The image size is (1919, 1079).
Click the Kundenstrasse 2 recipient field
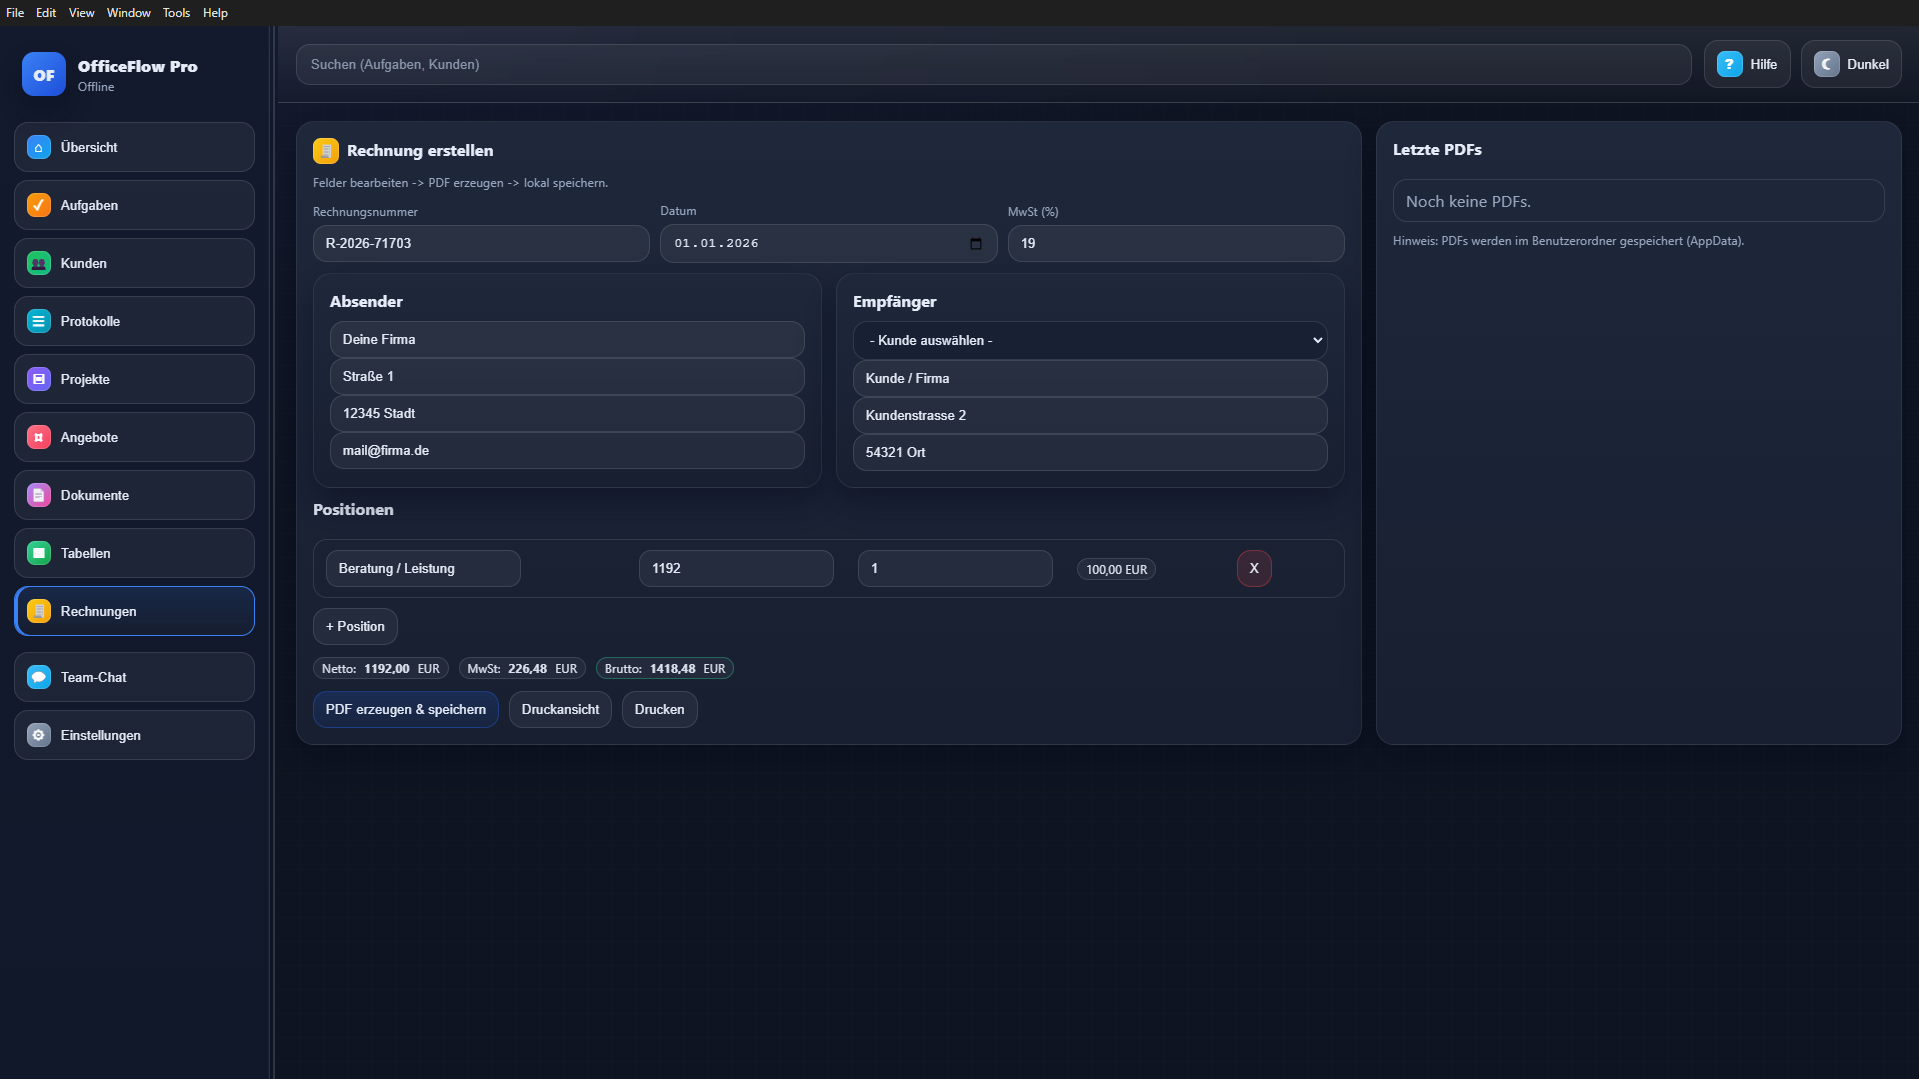click(1090, 415)
